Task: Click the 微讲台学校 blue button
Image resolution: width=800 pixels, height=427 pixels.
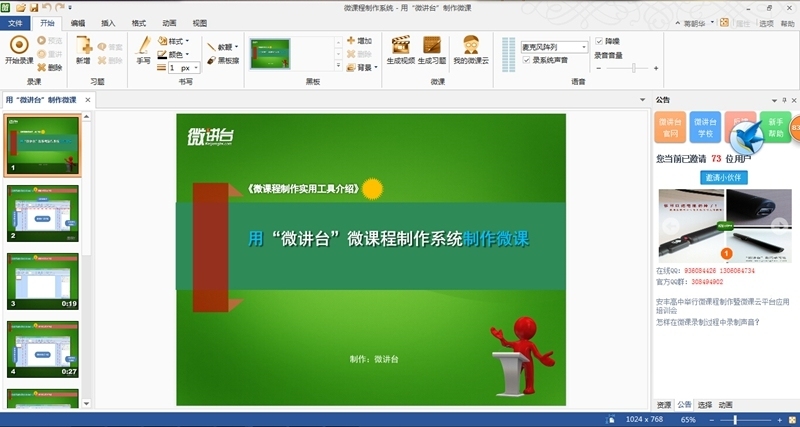Action: [x=705, y=127]
